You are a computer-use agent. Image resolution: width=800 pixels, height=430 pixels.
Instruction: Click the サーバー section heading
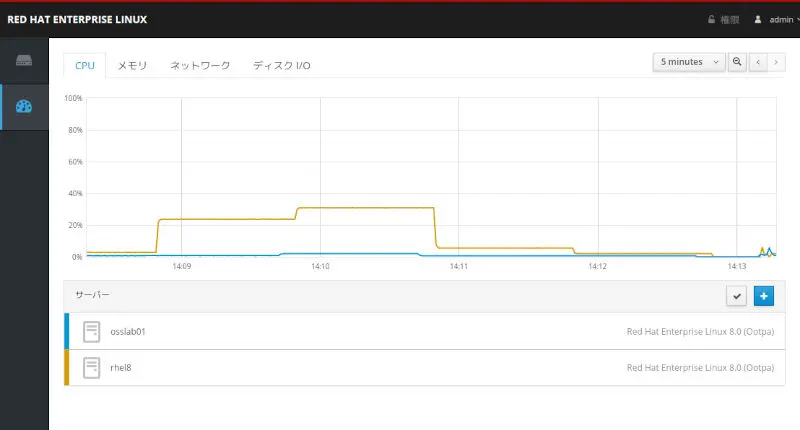92,295
